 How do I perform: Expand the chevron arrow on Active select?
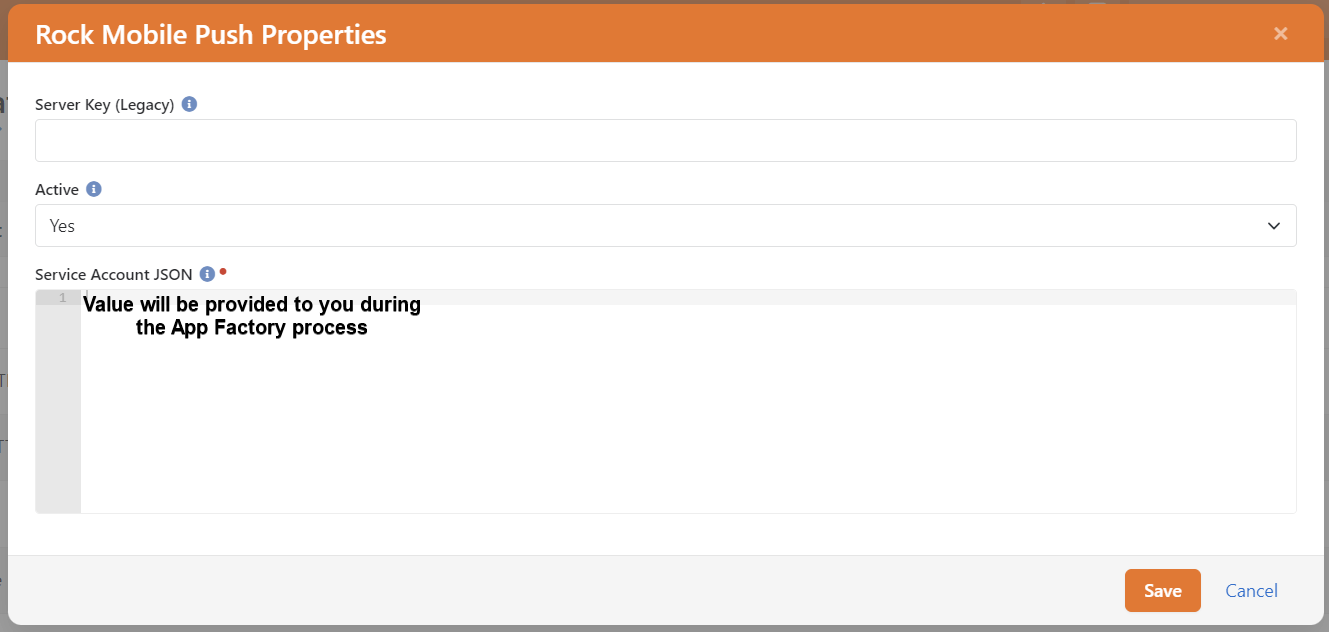(x=1274, y=226)
